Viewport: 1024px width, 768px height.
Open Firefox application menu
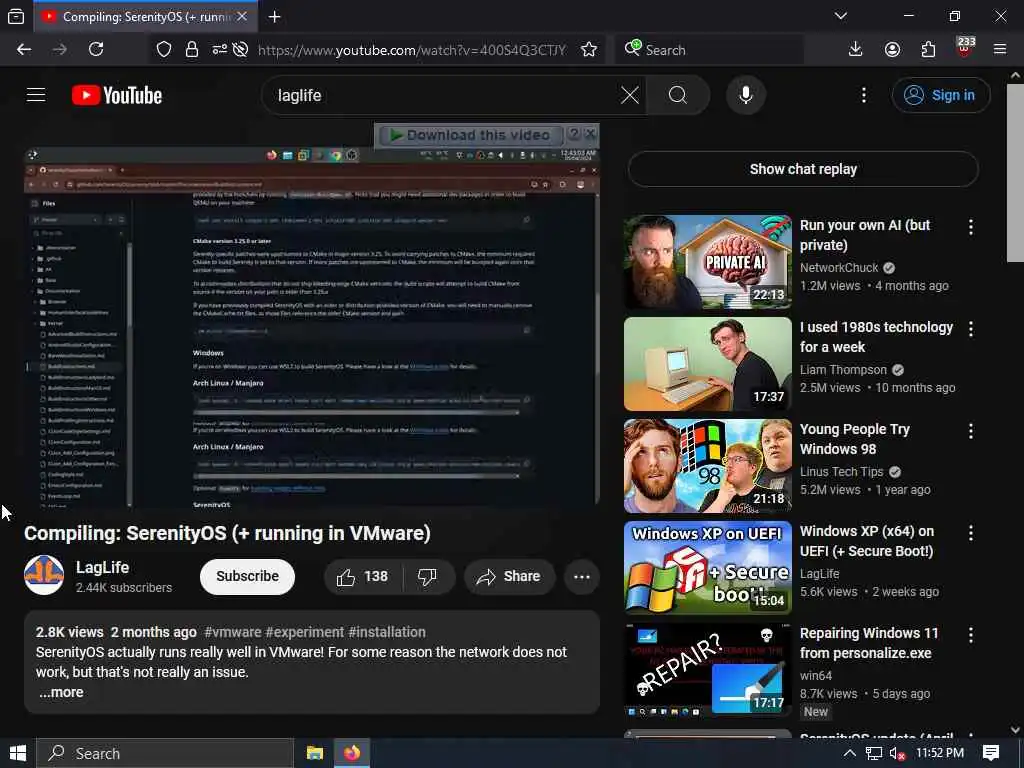tap(1000, 50)
